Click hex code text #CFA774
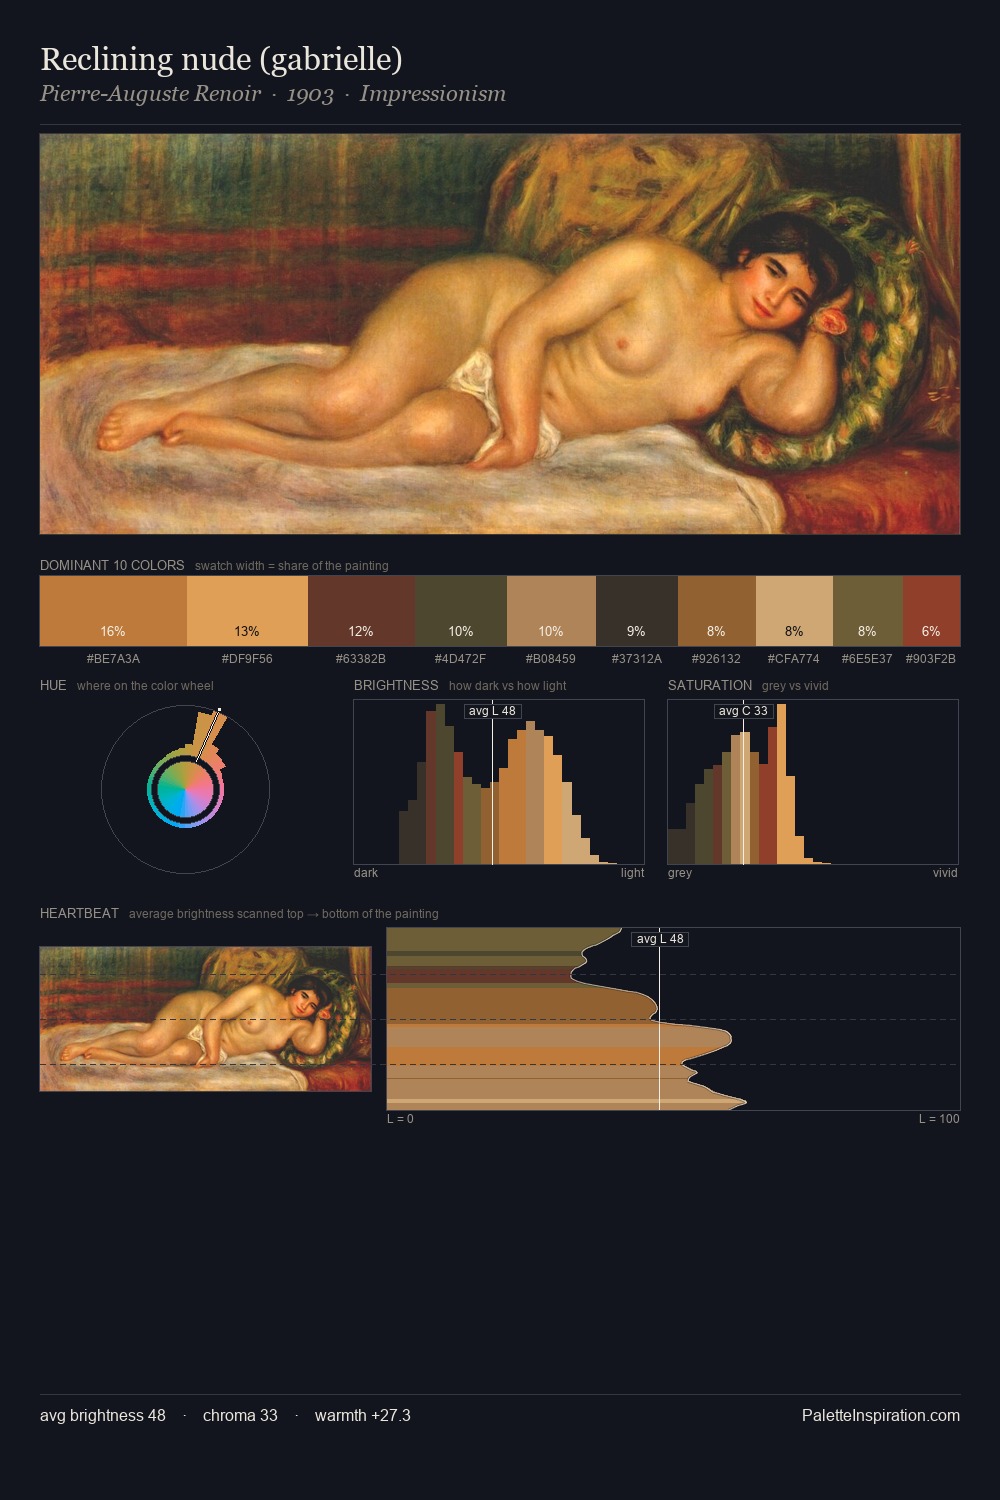Image resolution: width=1000 pixels, height=1500 pixels. [x=794, y=659]
